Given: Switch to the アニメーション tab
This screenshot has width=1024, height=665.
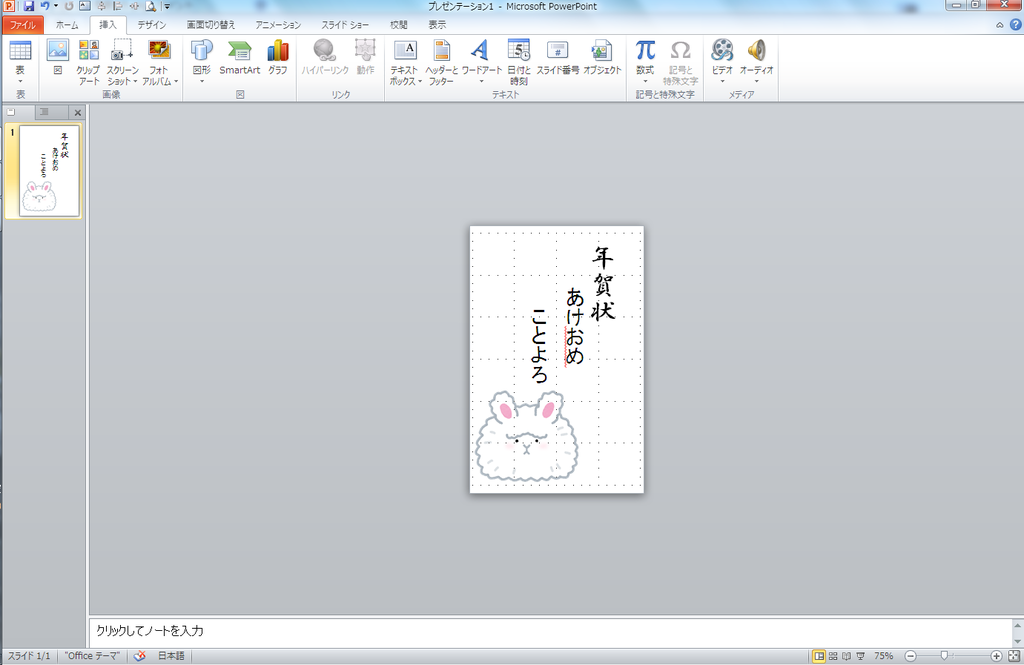Looking at the screenshot, I should 278,25.
